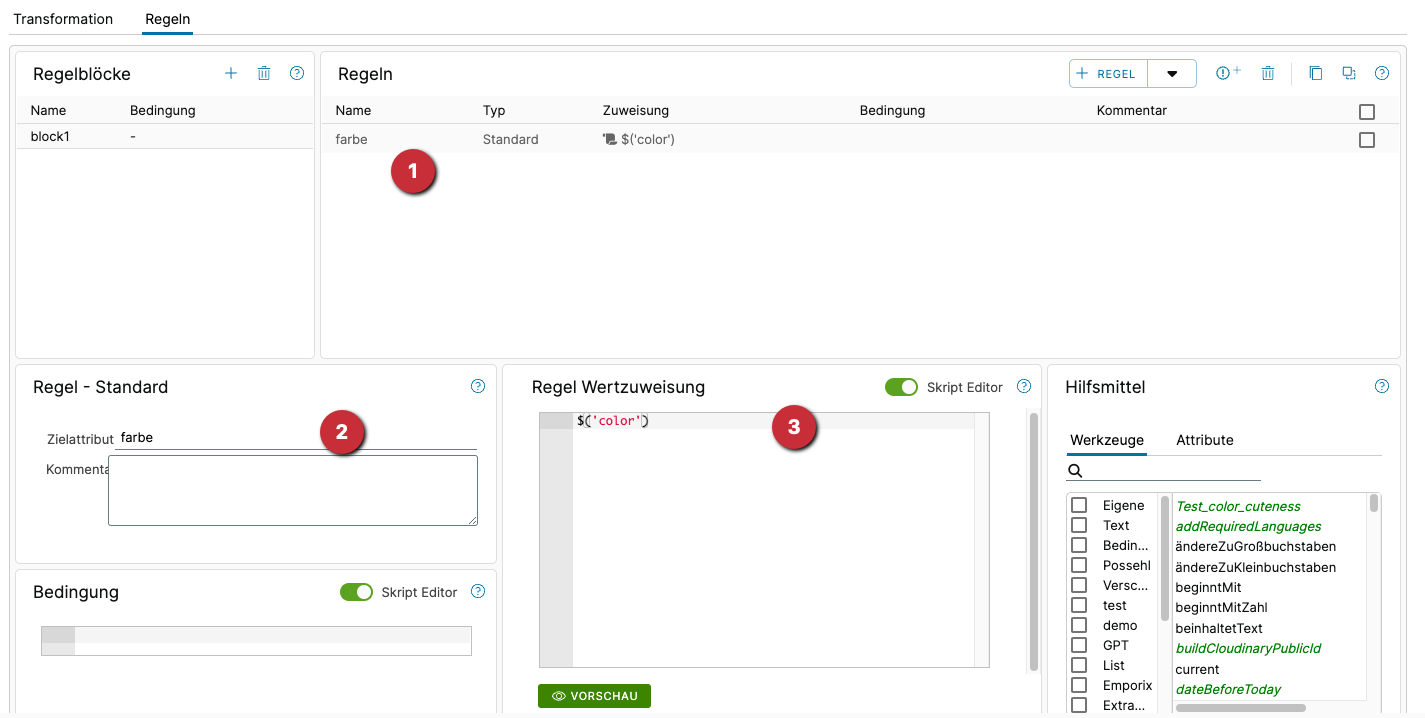Open help for Regel Wertzuweisung panel

1024,387
